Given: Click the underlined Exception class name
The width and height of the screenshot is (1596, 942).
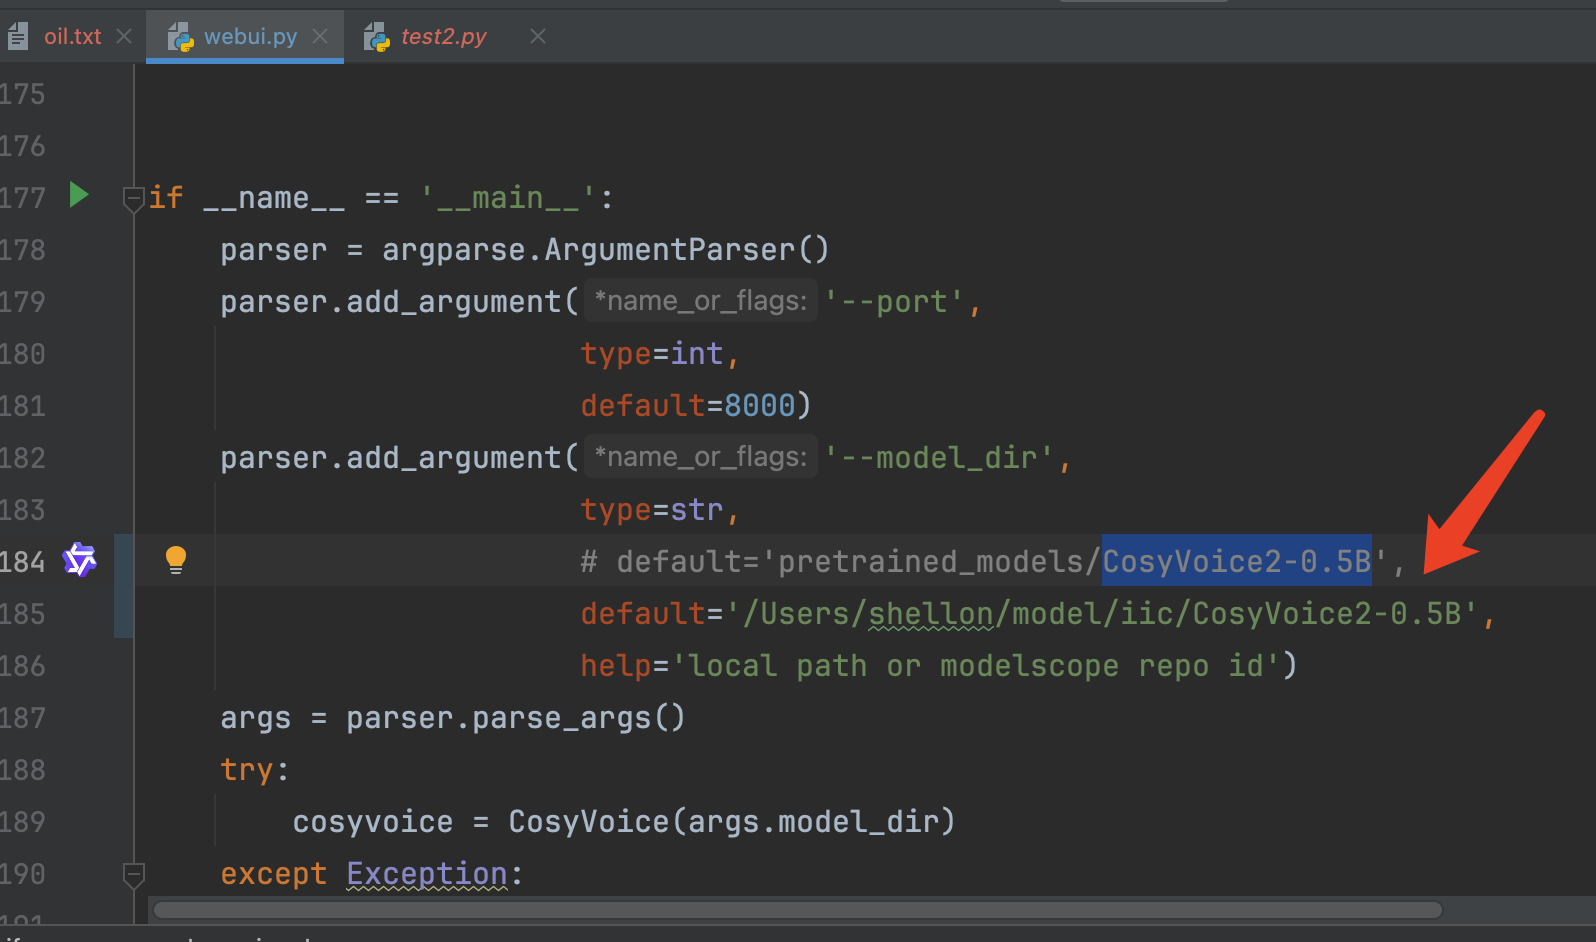Looking at the screenshot, I should click(427, 874).
